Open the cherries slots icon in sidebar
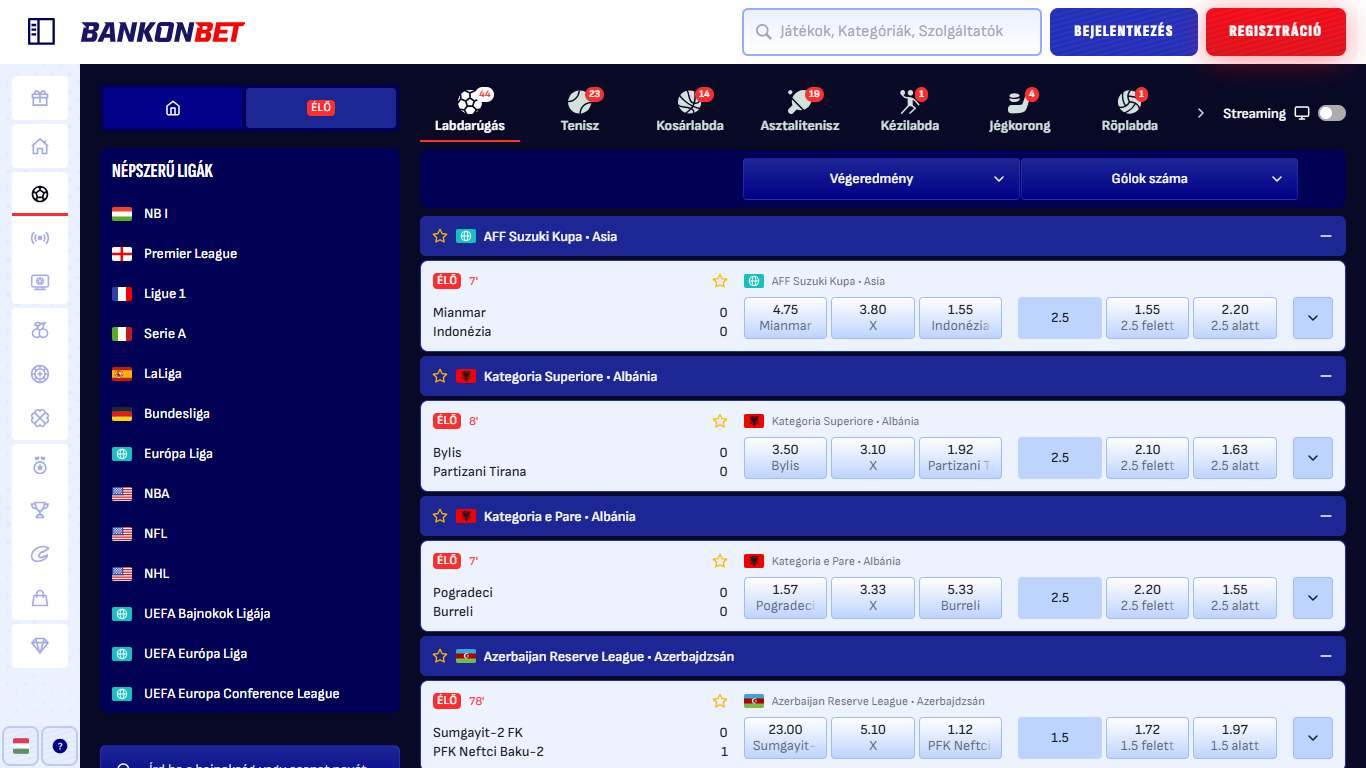 click(40, 330)
